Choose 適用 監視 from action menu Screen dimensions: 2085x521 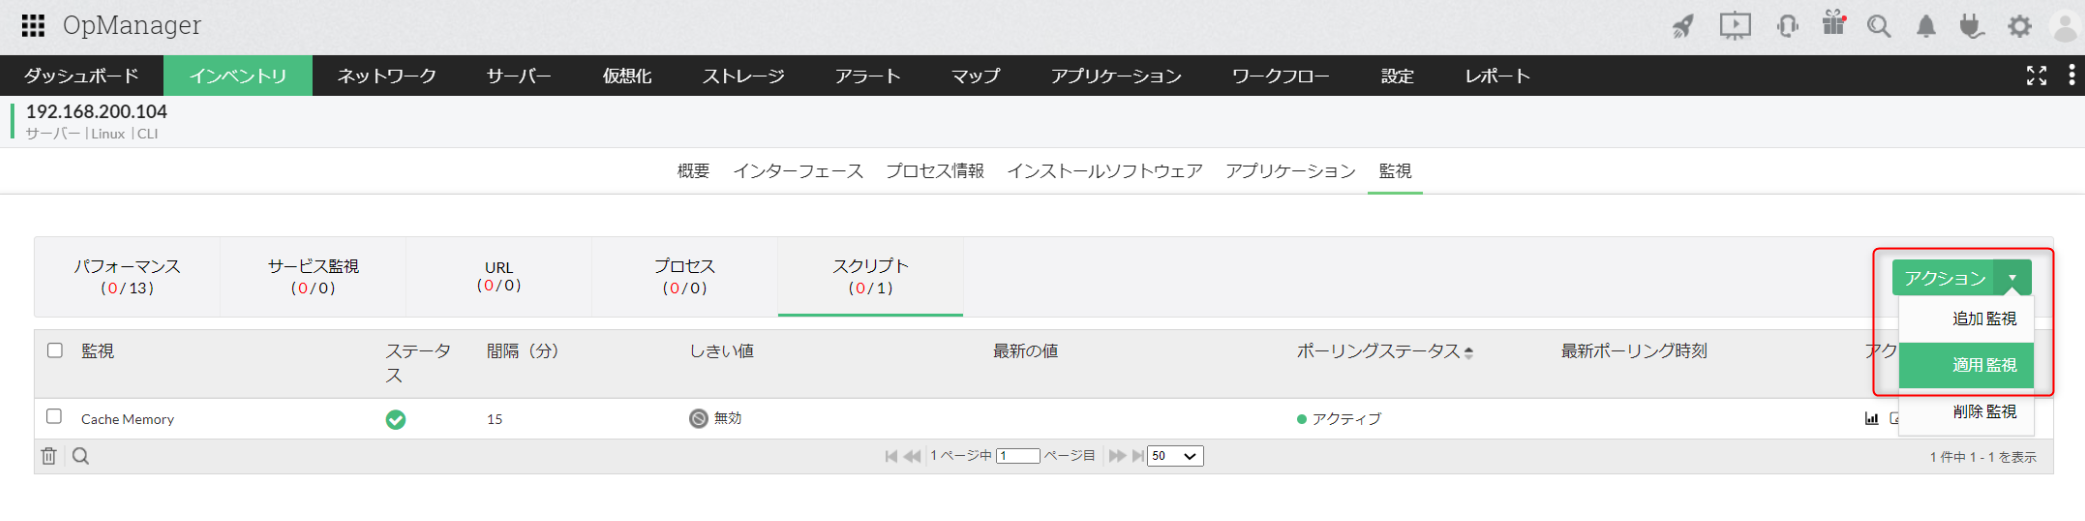click(1966, 365)
